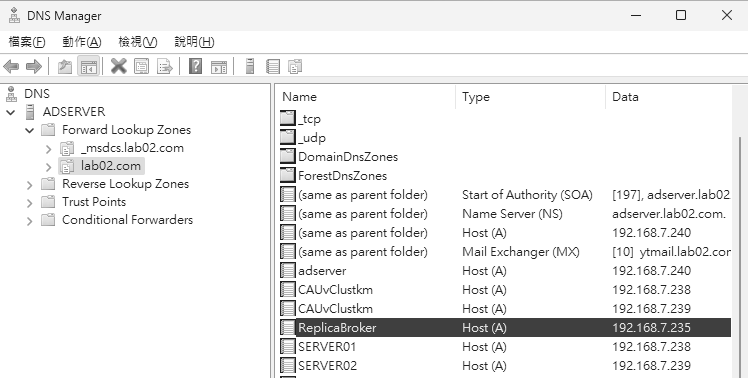Open the 檔案(F) File menu

(27, 42)
